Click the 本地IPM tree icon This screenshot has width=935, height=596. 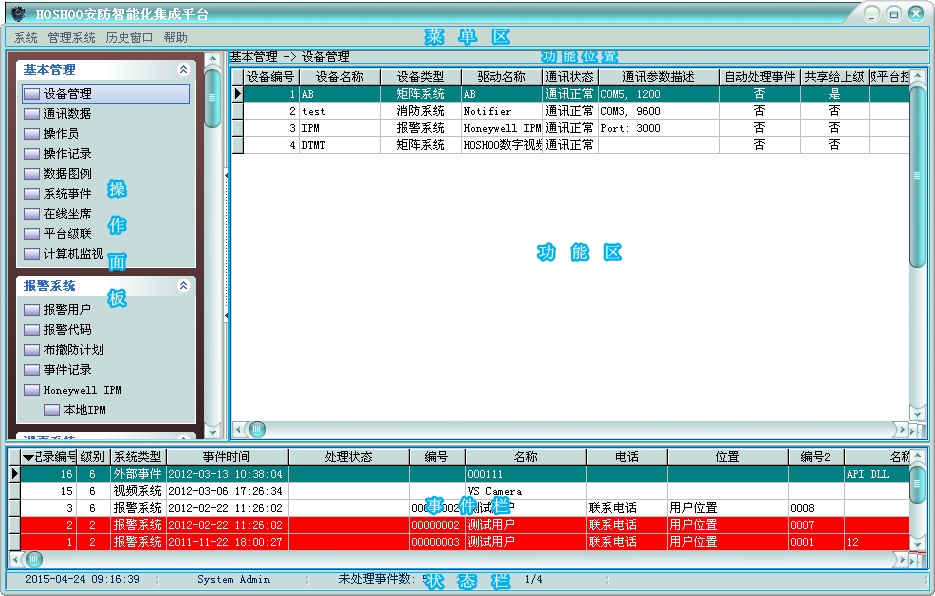52,410
